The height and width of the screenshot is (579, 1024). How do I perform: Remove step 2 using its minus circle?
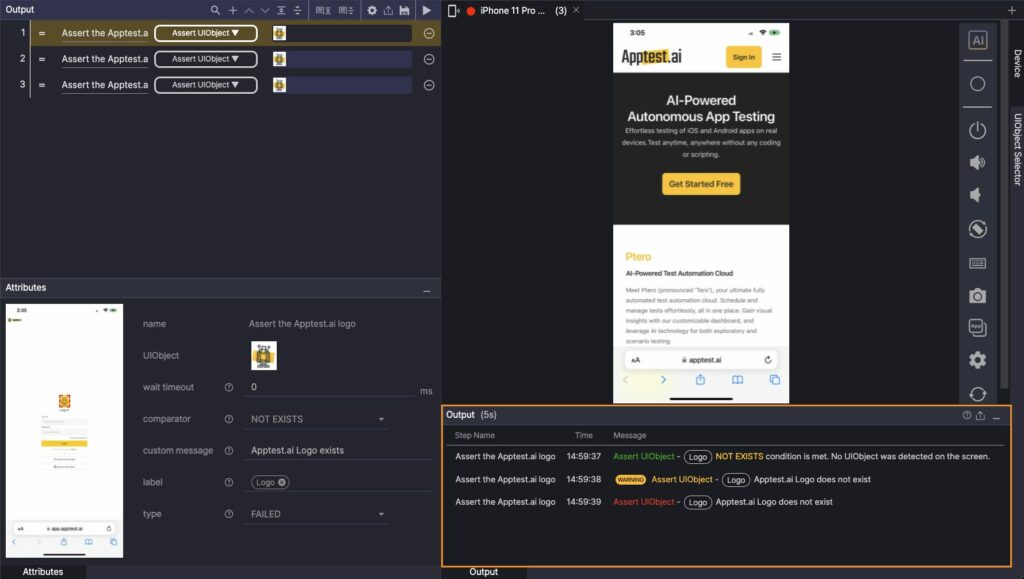pos(429,59)
